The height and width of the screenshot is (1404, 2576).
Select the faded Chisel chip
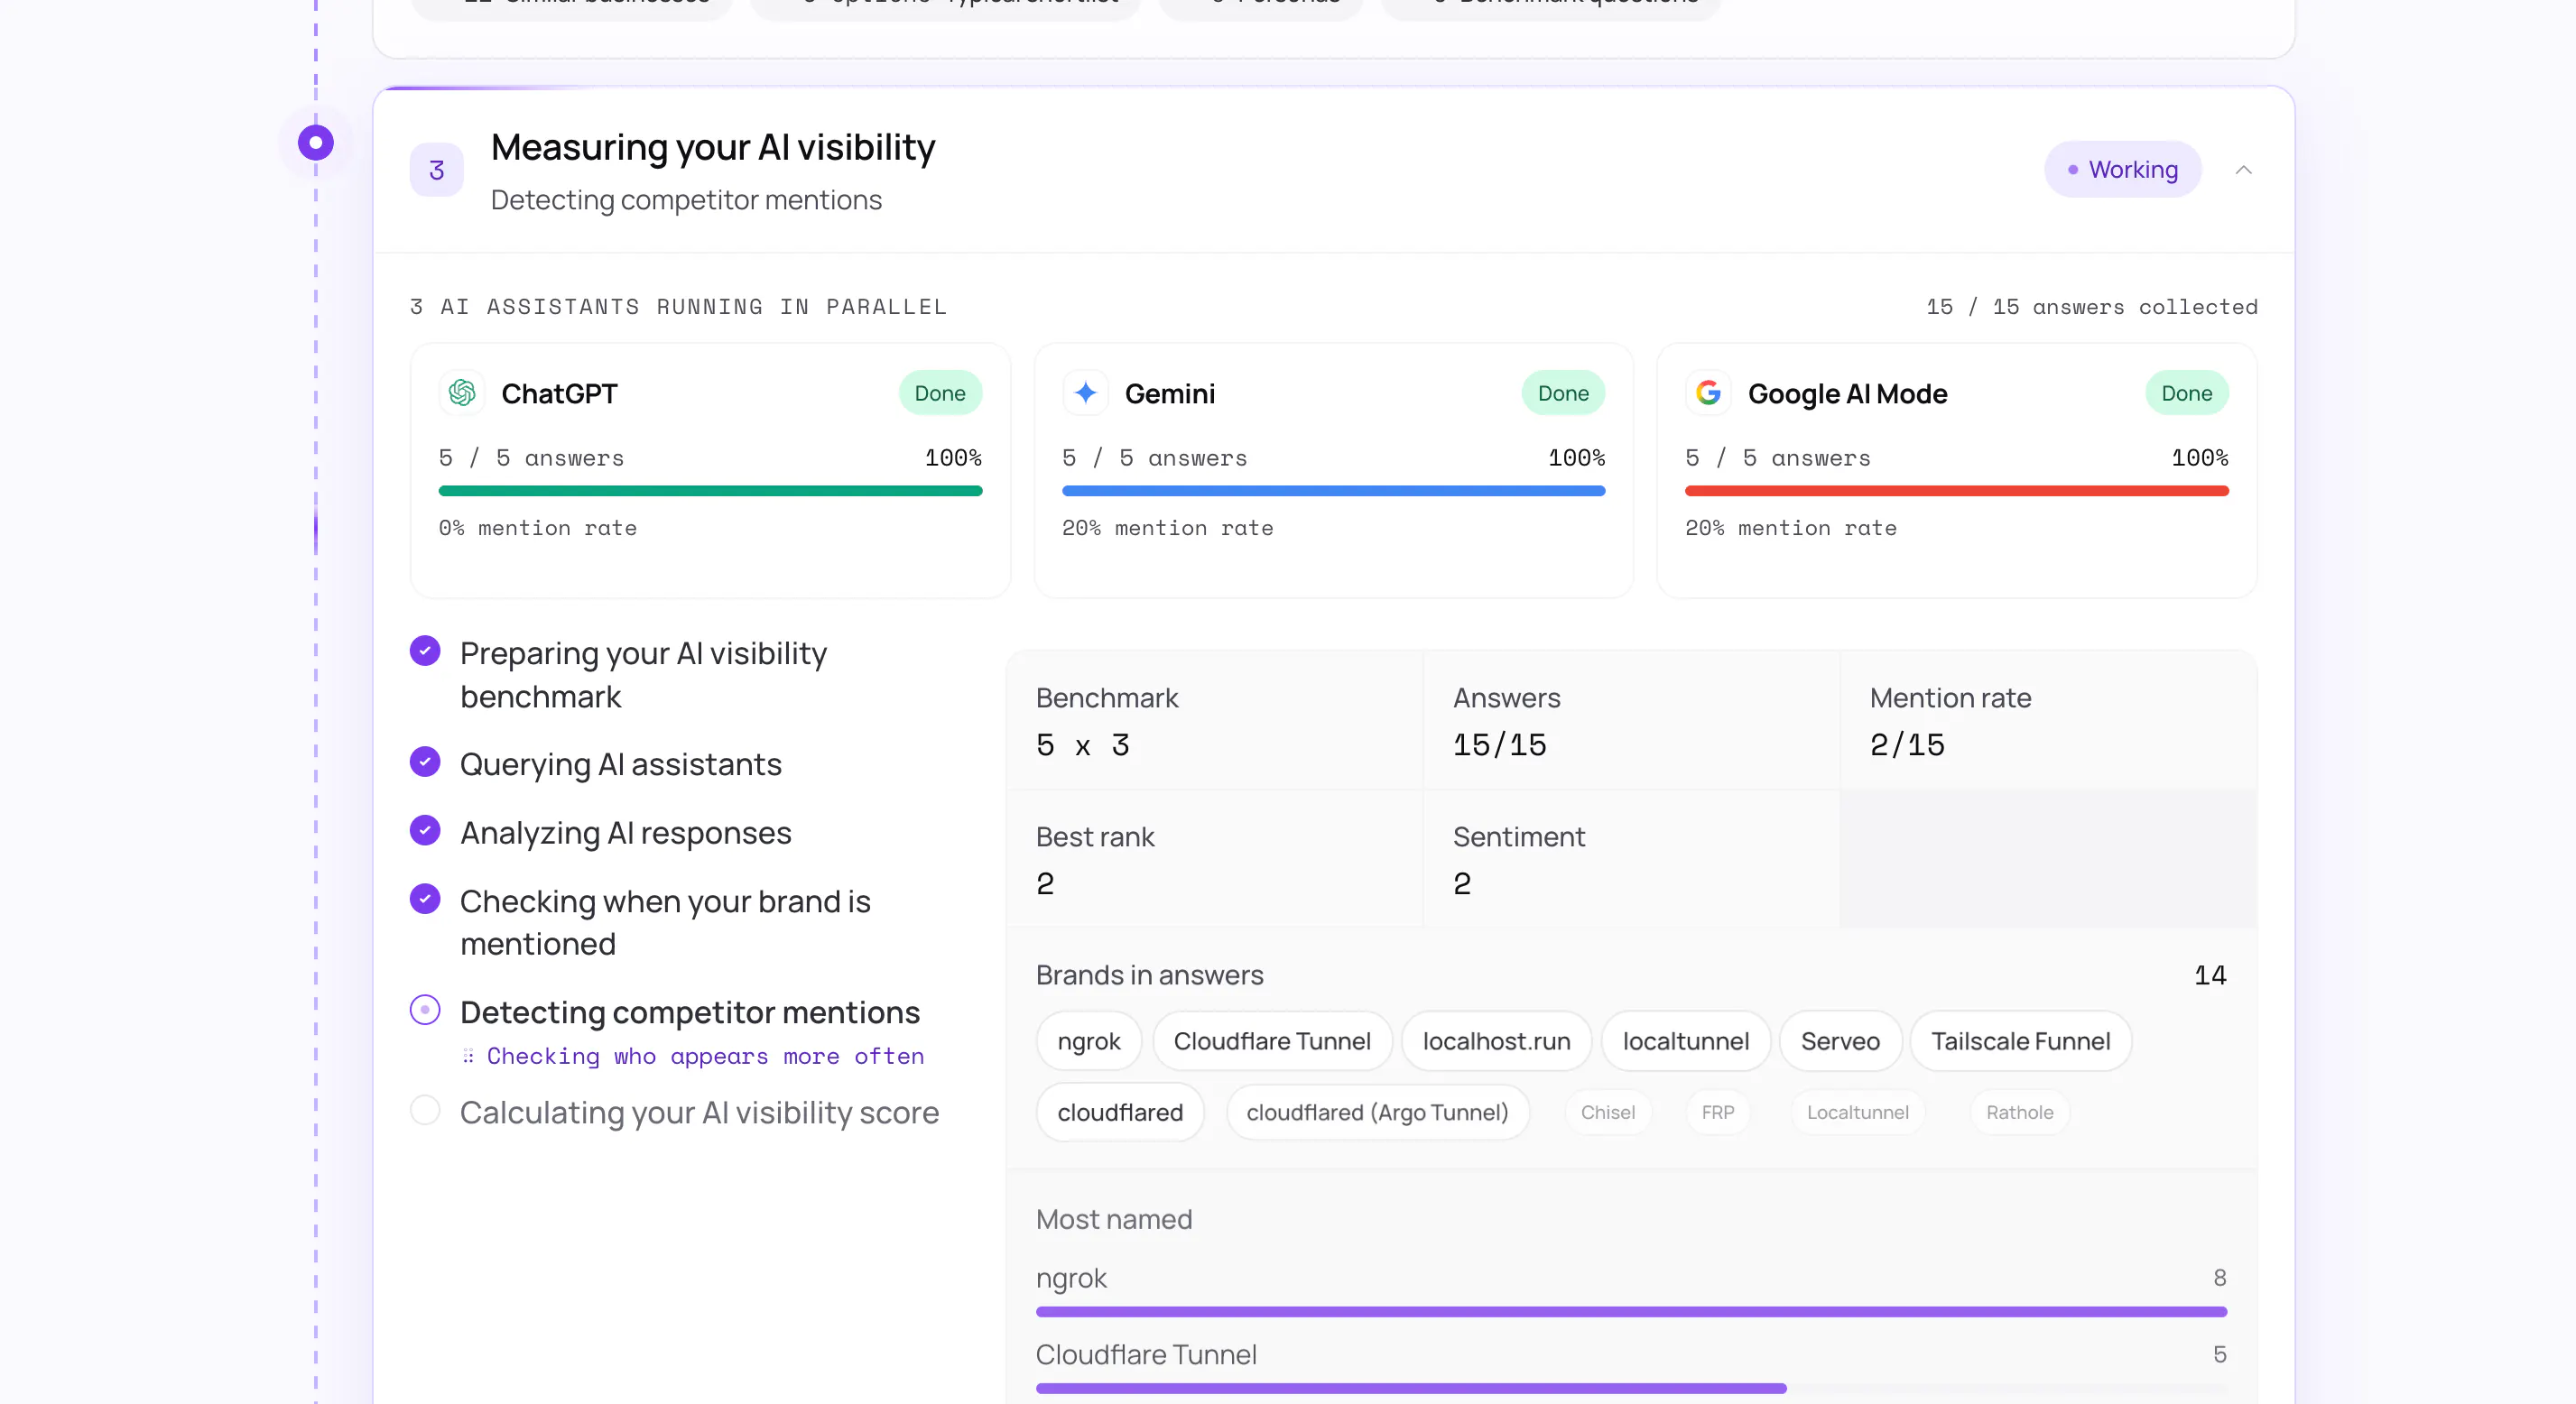[x=1608, y=1113]
